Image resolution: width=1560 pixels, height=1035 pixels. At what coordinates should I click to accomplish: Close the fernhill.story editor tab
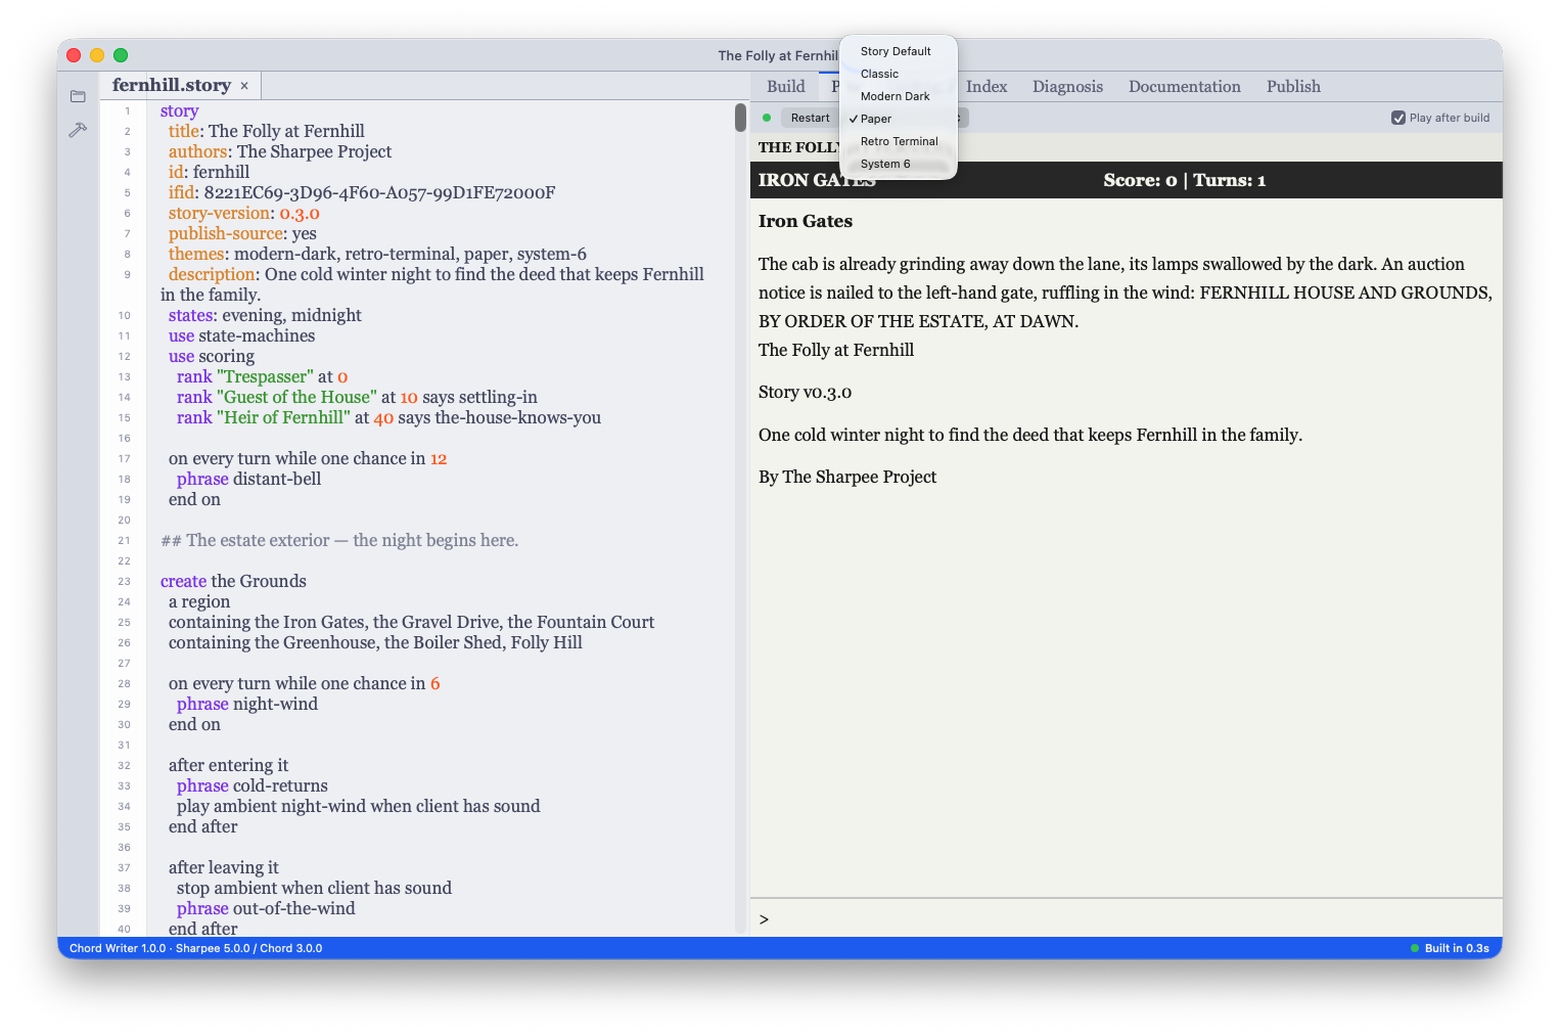[244, 86]
